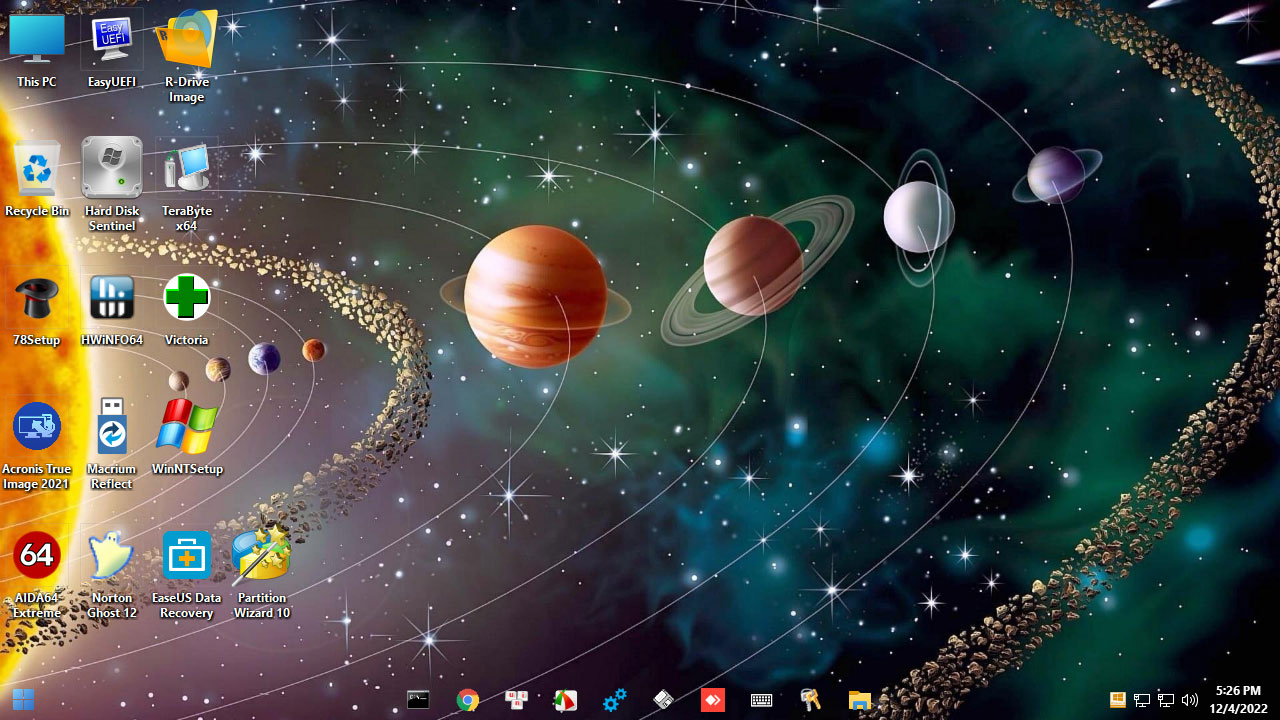Launch HWiNFO64 from the desktop
This screenshot has height=720, width=1280.
[112, 310]
